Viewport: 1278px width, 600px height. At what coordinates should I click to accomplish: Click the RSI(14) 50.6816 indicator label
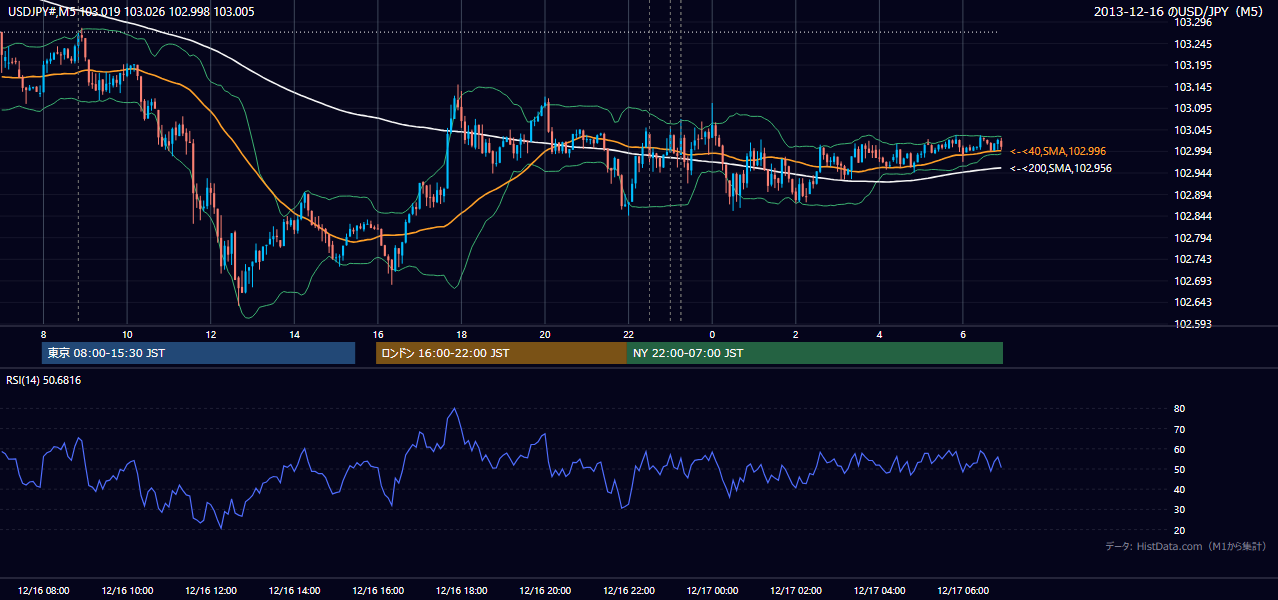coord(44,380)
